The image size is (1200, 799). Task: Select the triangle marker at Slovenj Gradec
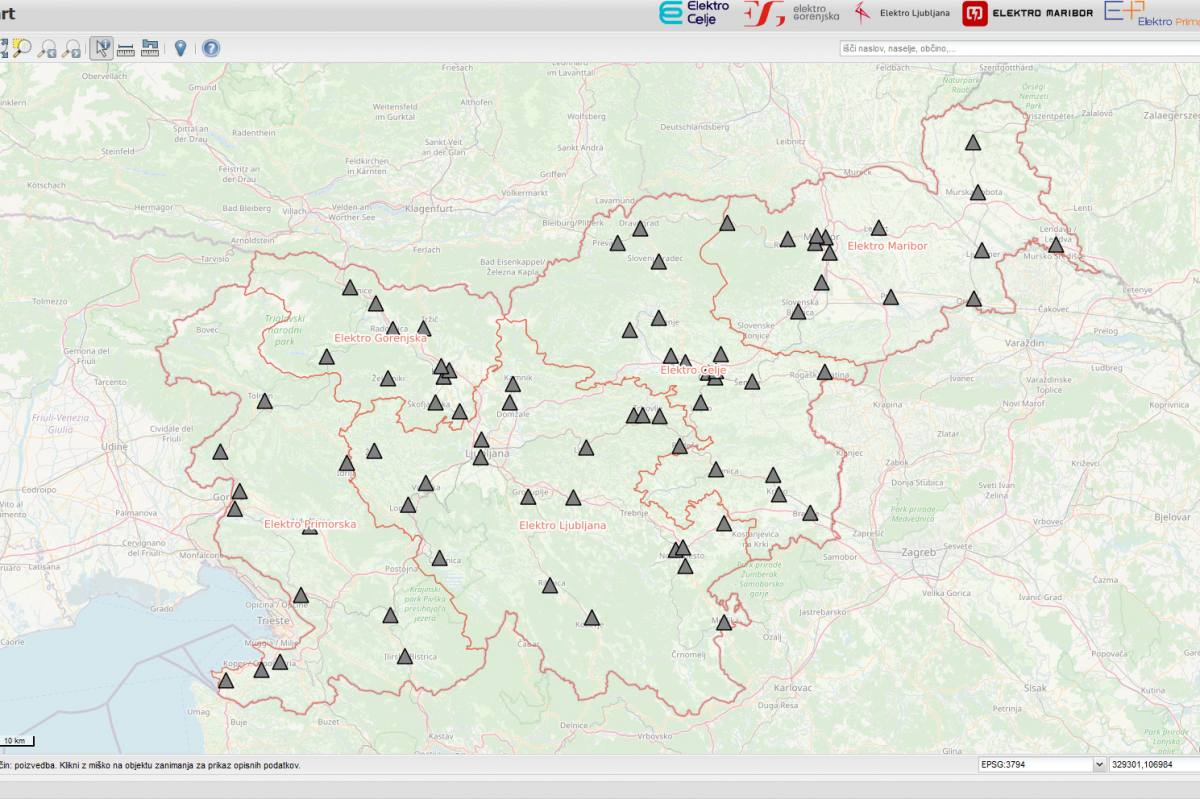[x=659, y=262]
